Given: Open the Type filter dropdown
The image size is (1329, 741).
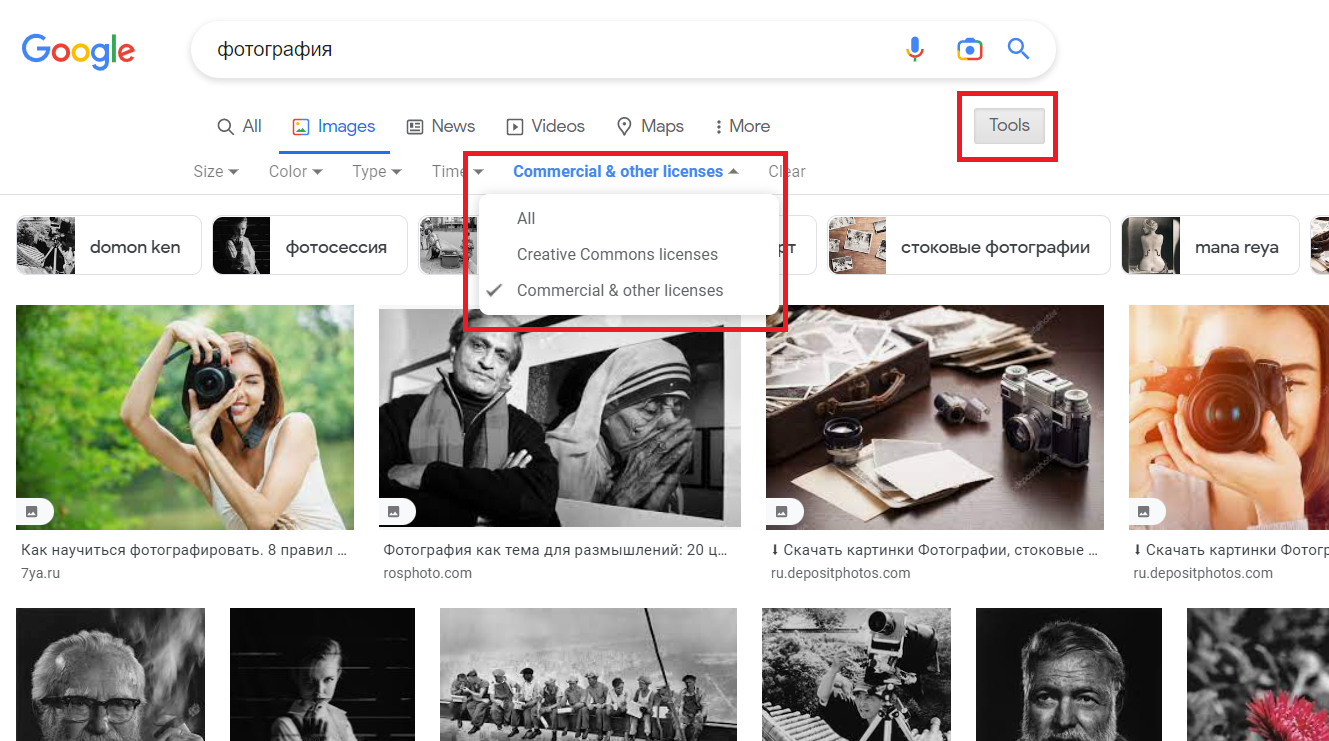Looking at the screenshot, I should pos(376,172).
